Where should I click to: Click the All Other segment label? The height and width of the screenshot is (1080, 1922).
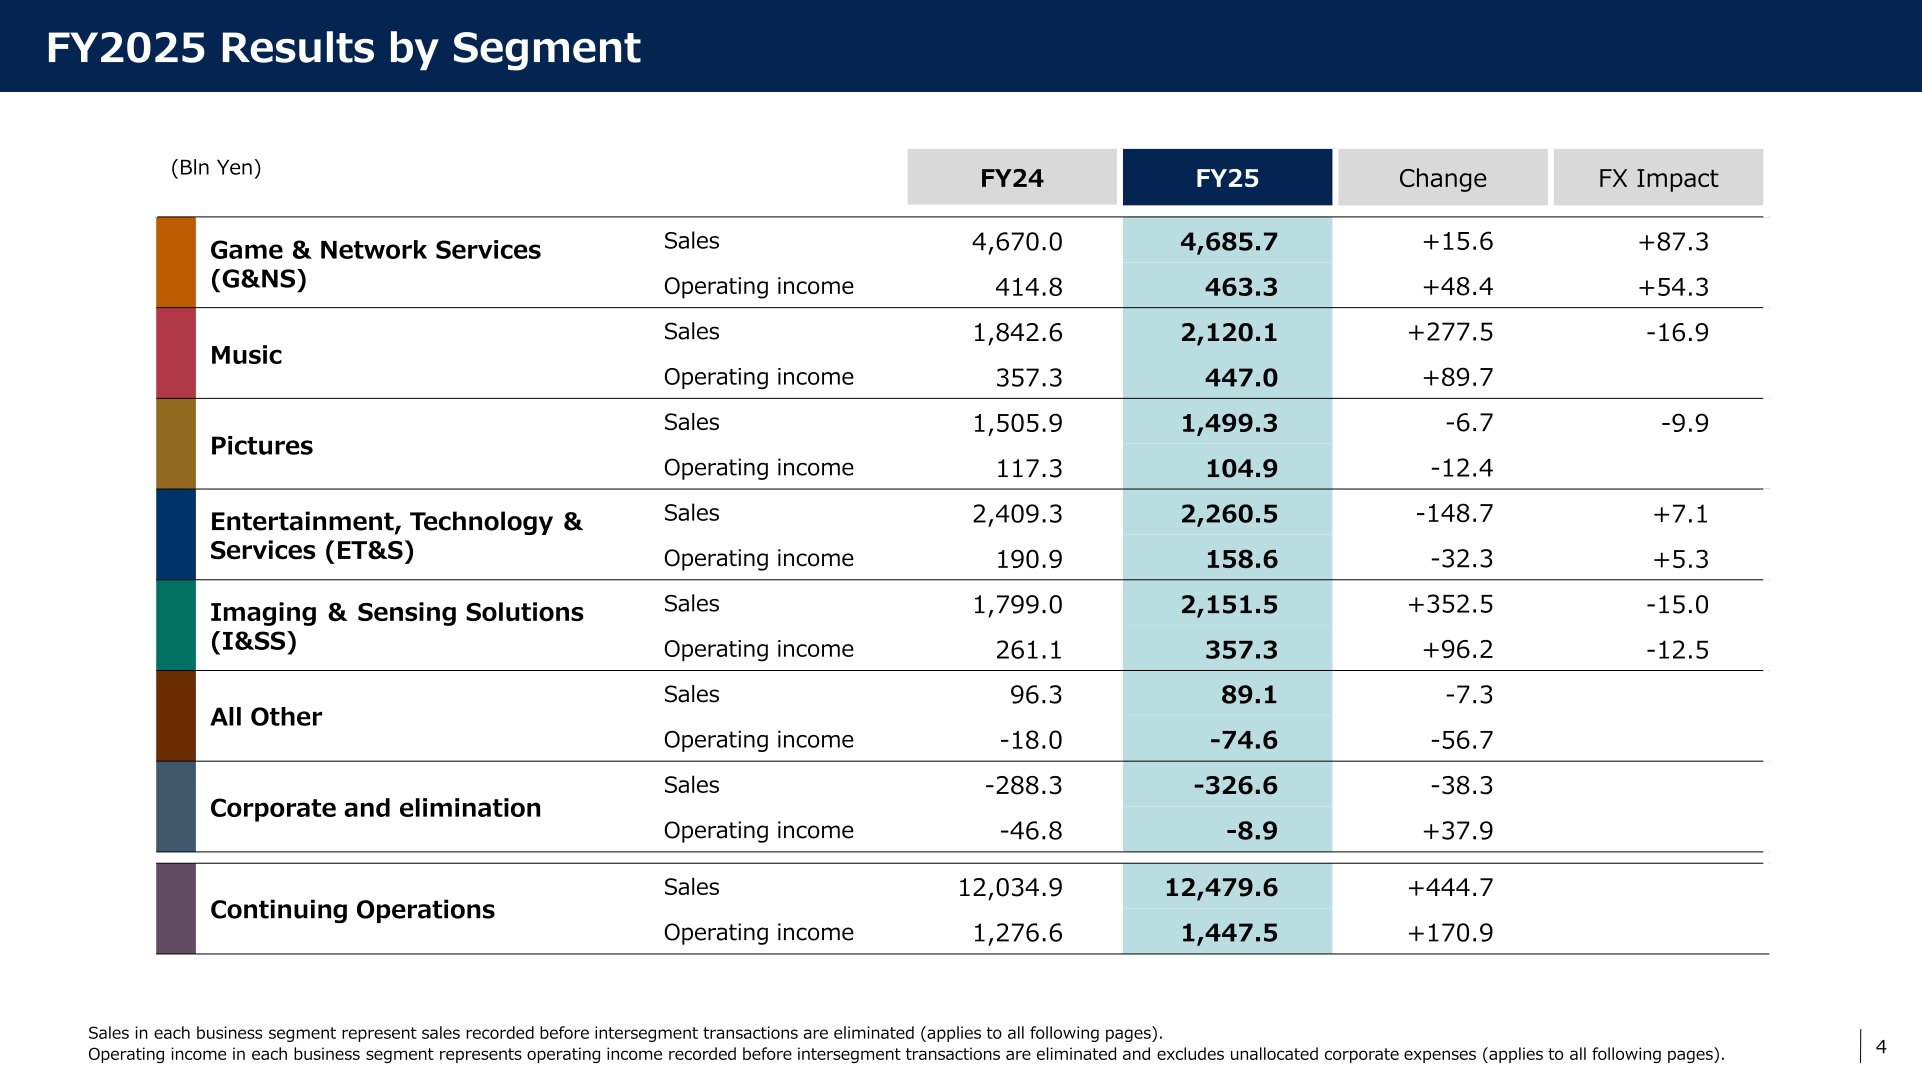266,717
